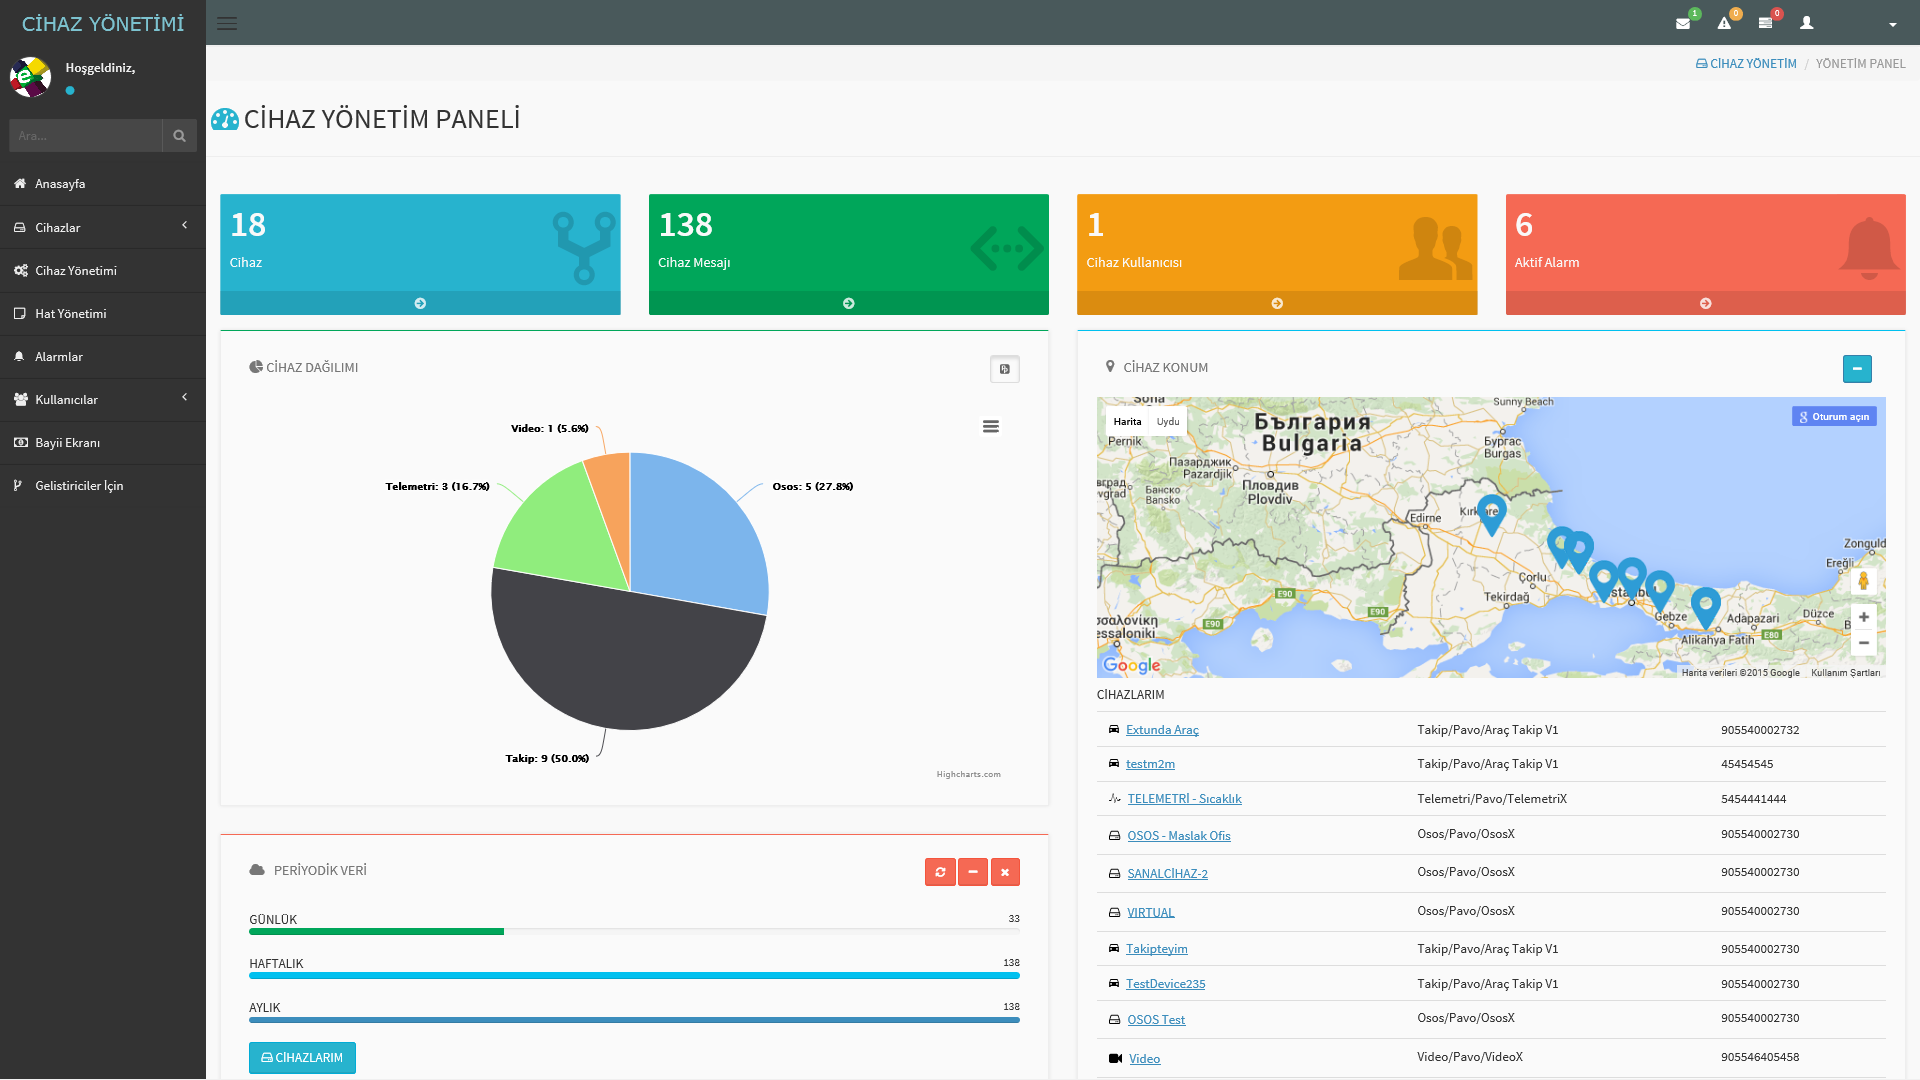
Task: Toggle the hamburger sidebar menu
Action: [x=227, y=23]
